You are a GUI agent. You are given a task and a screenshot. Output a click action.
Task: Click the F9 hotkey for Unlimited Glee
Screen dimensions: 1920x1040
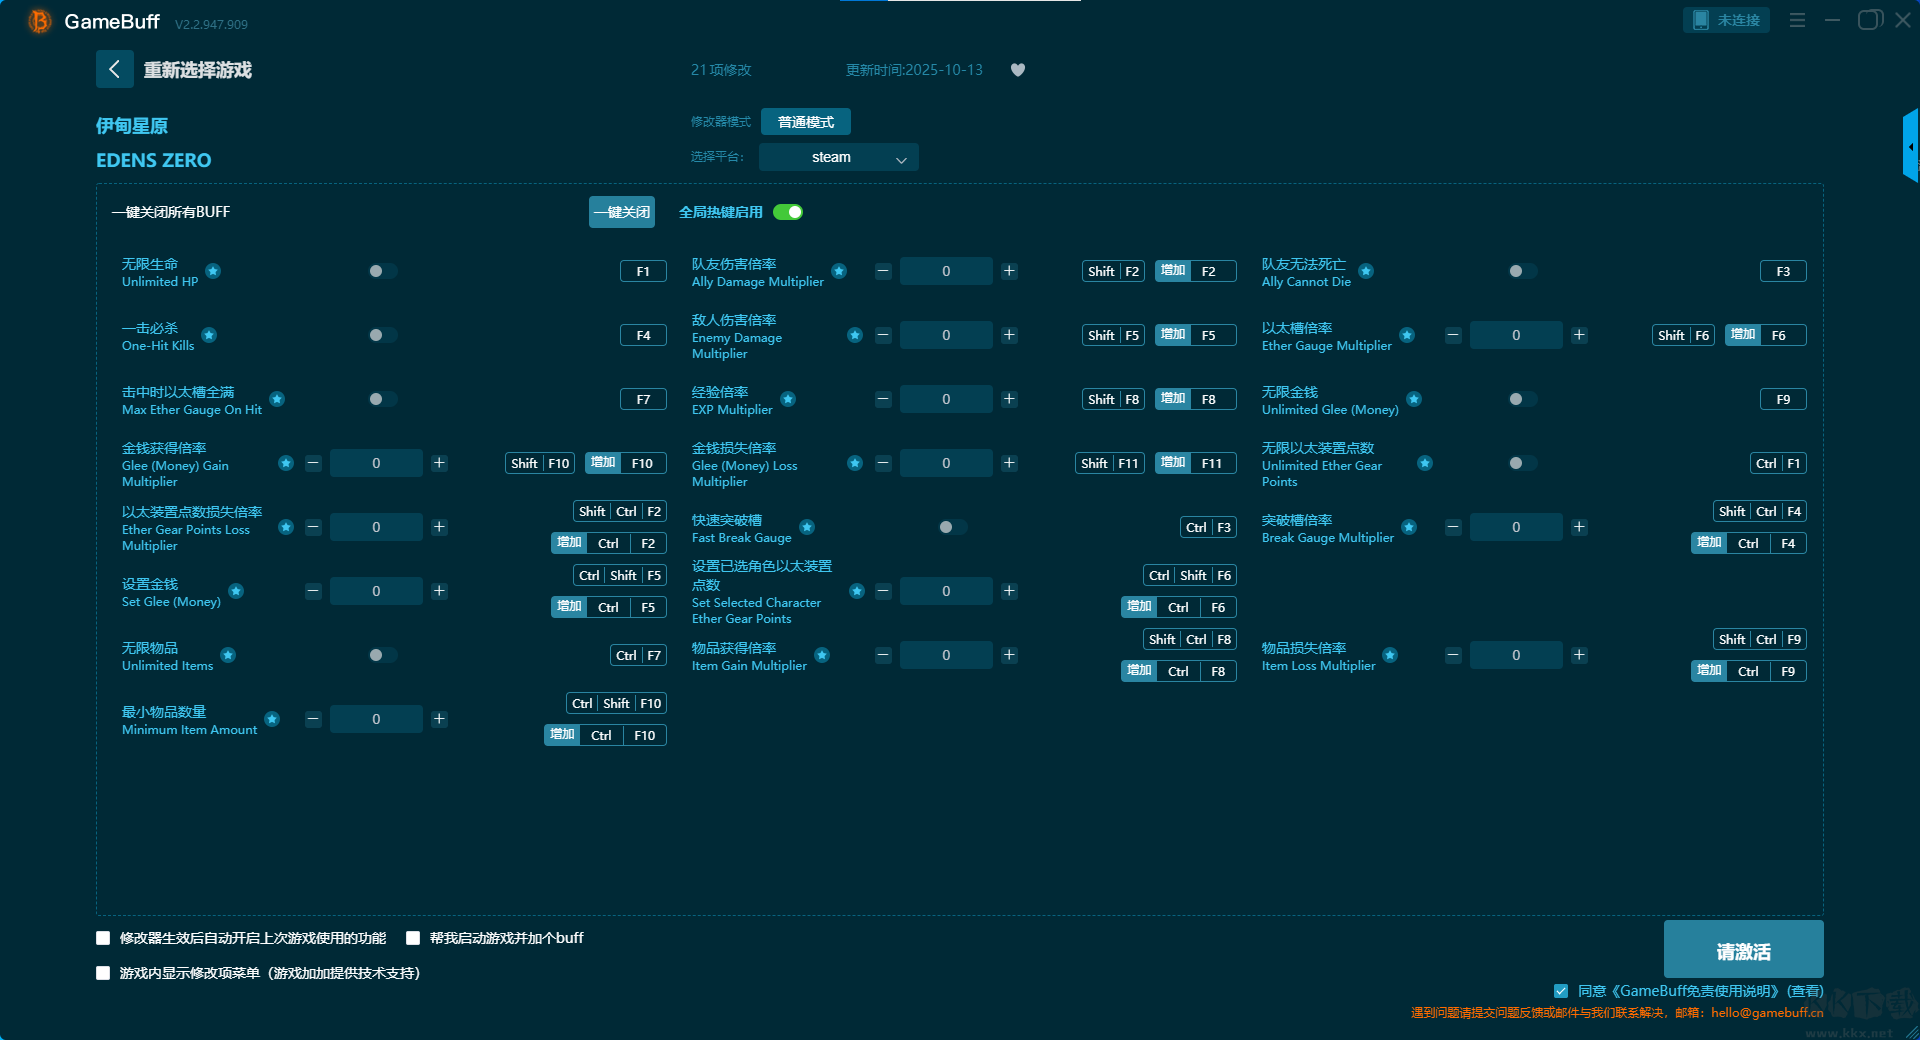pos(1783,399)
